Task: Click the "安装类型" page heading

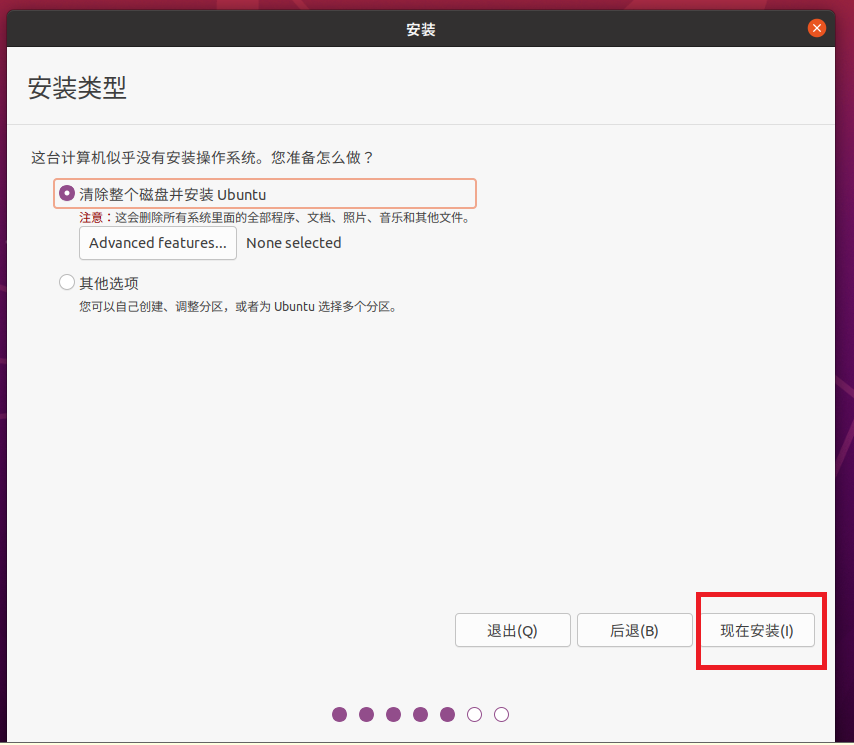Action: 77,88
